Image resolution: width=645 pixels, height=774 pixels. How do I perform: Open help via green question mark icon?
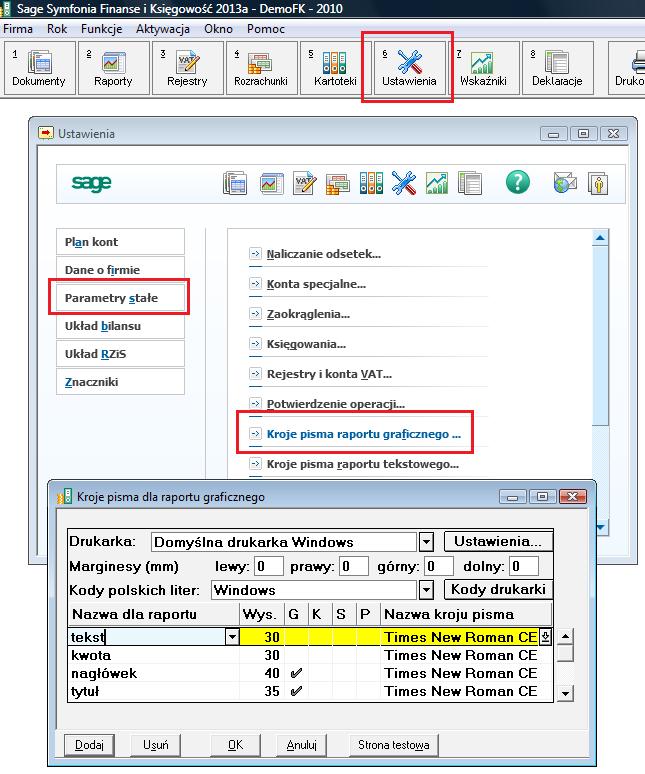pos(518,183)
